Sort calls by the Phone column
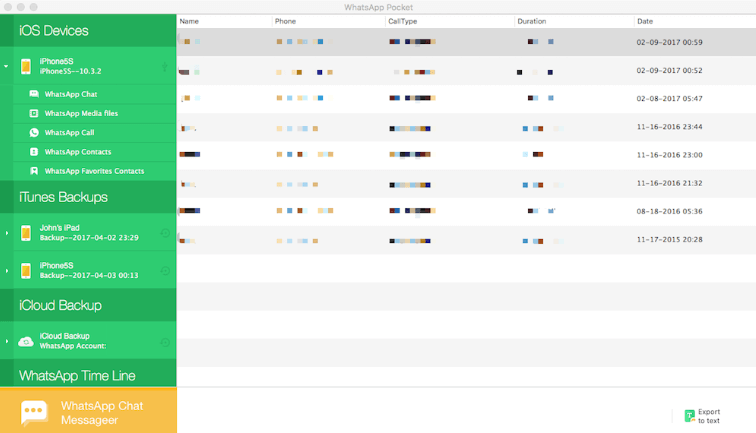756x433 pixels. point(329,21)
